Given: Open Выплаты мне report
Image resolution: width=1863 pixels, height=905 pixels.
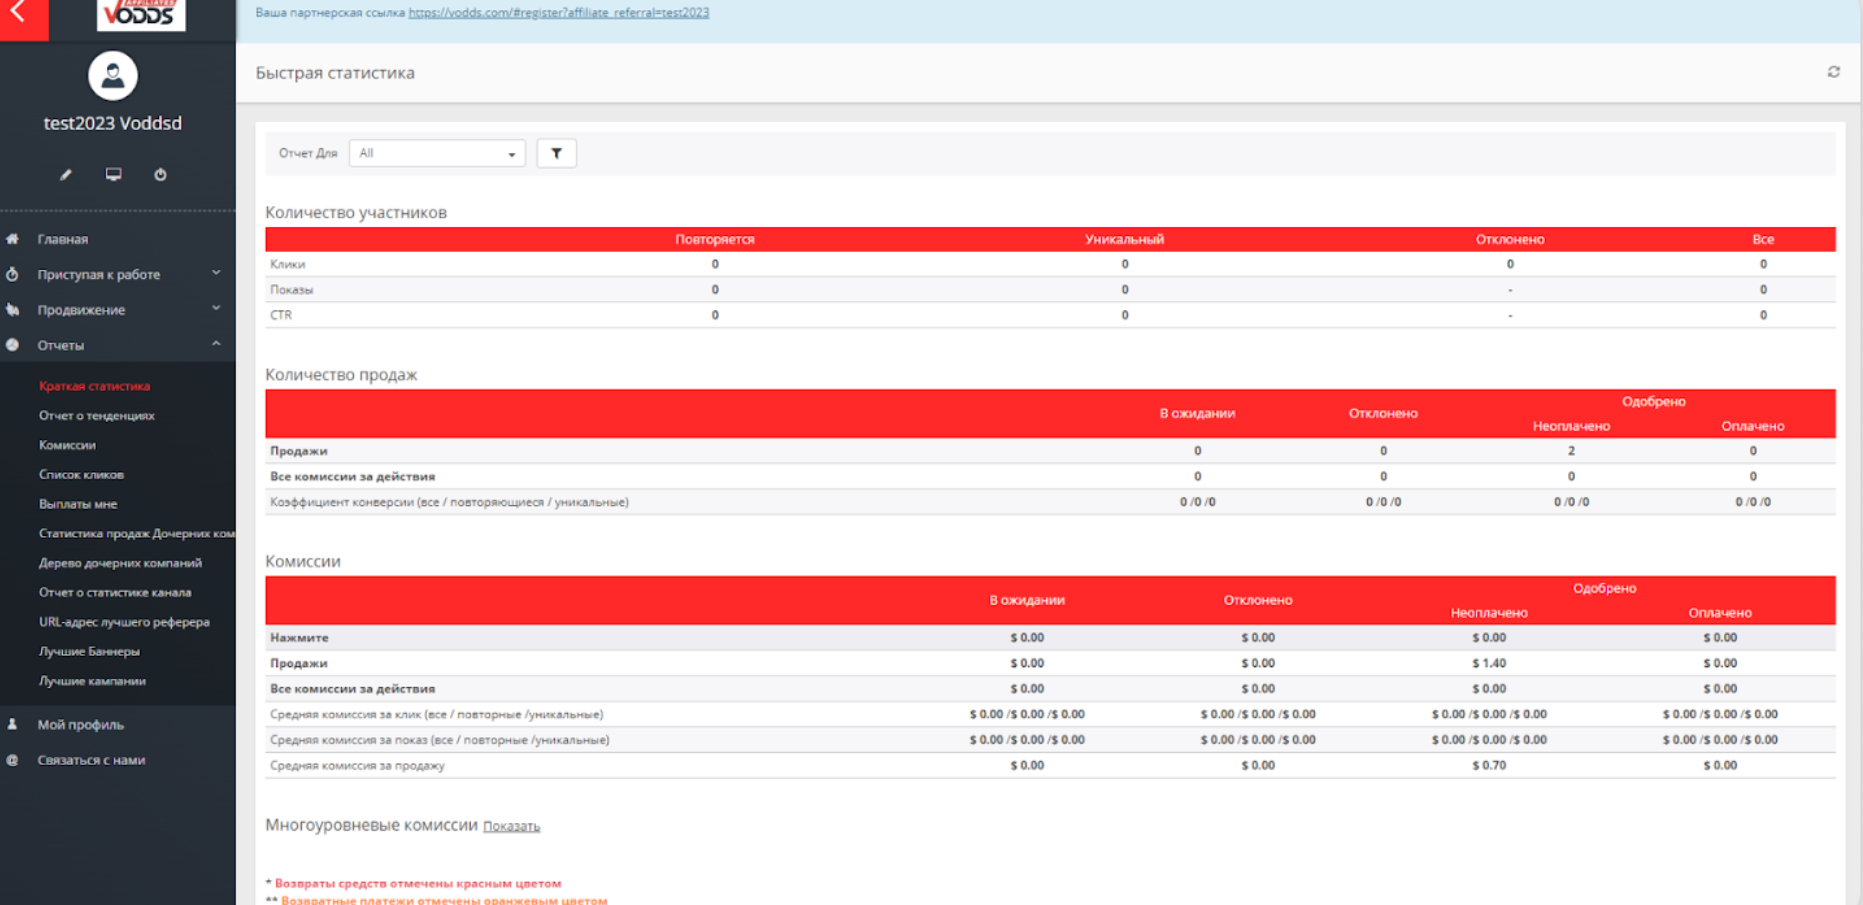Looking at the screenshot, I should pyautogui.click(x=78, y=504).
